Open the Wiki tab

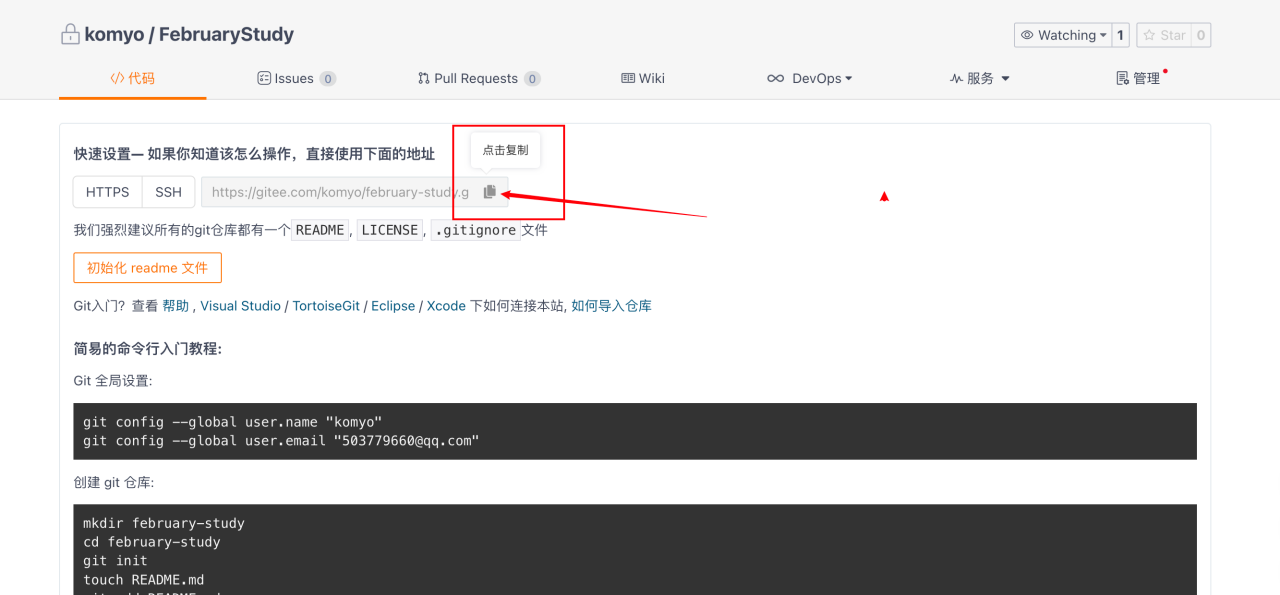pos(643,78)
